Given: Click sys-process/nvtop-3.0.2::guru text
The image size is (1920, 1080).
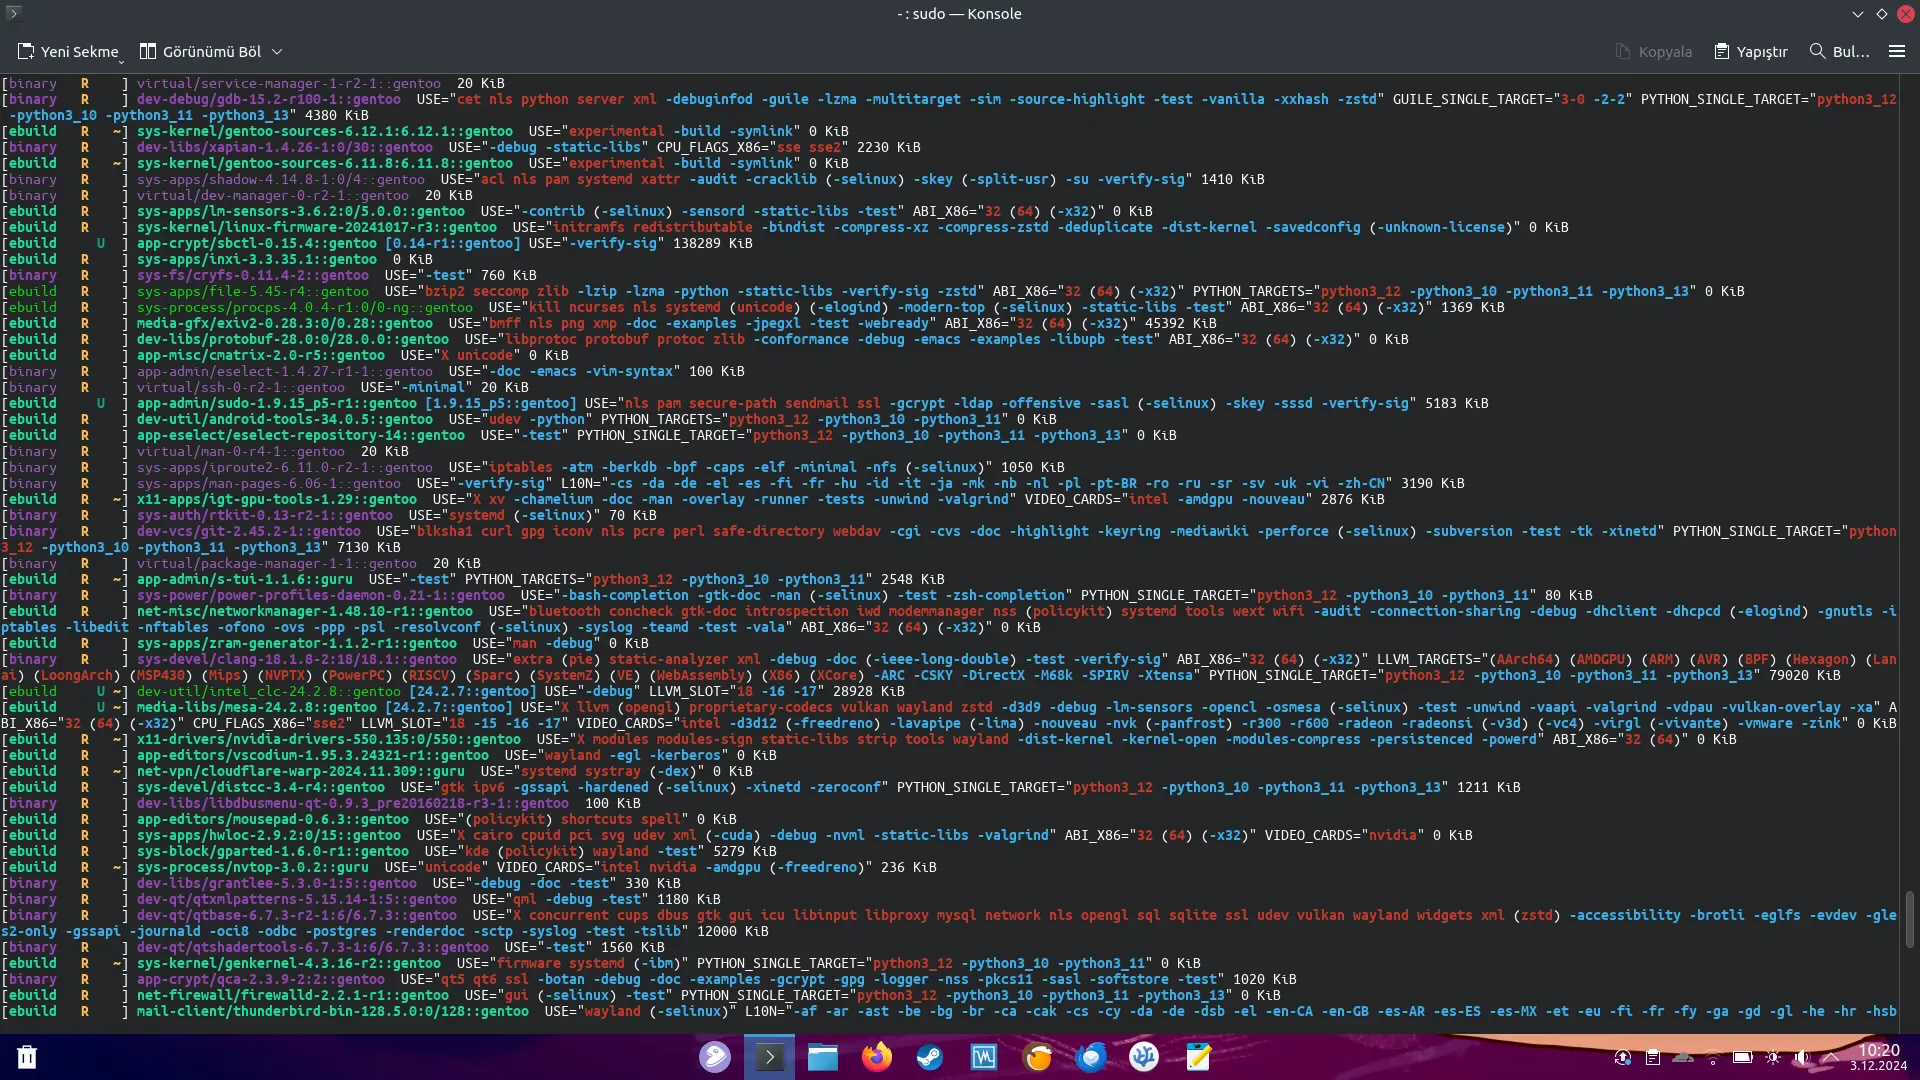Looking at the screenshot, I should [253, 867].
